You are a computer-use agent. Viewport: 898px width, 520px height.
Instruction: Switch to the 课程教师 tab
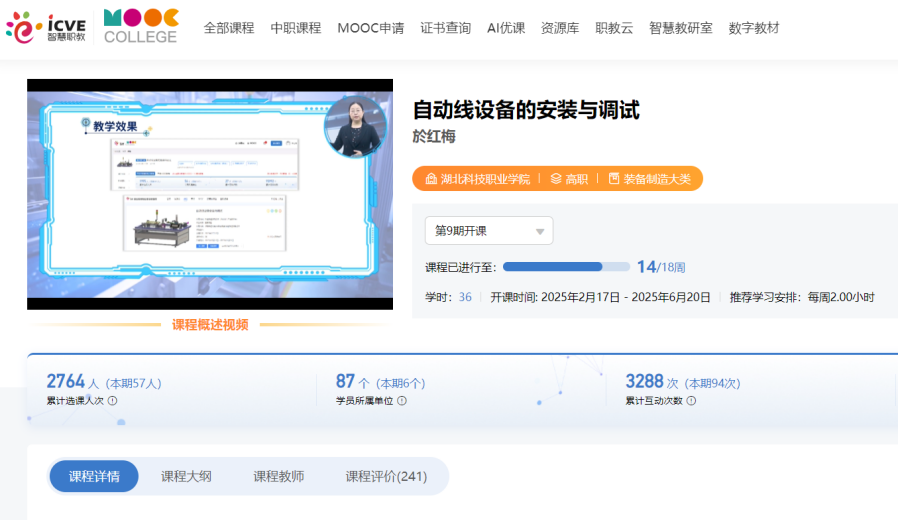click(278, 476)
